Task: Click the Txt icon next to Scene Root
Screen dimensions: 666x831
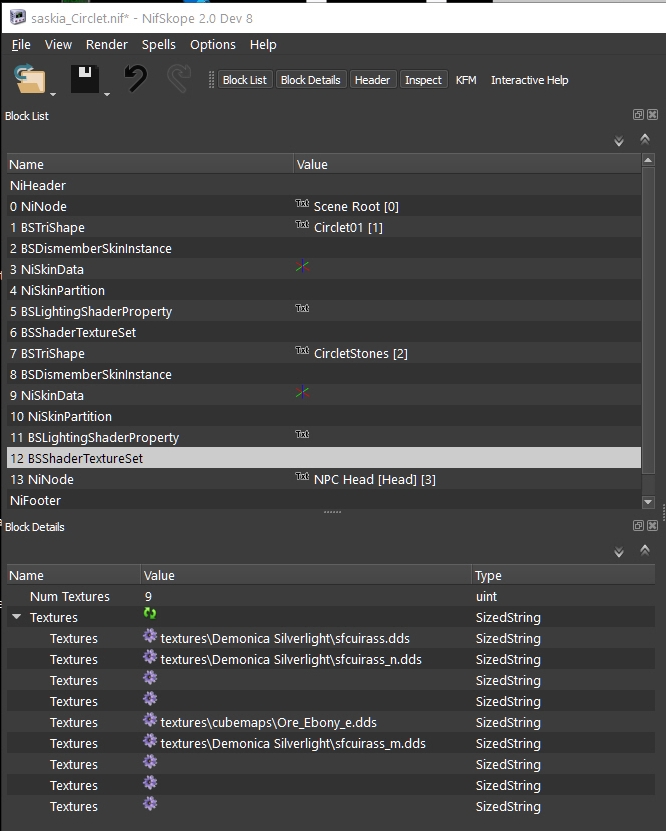Action: click(x=302, y=204)
